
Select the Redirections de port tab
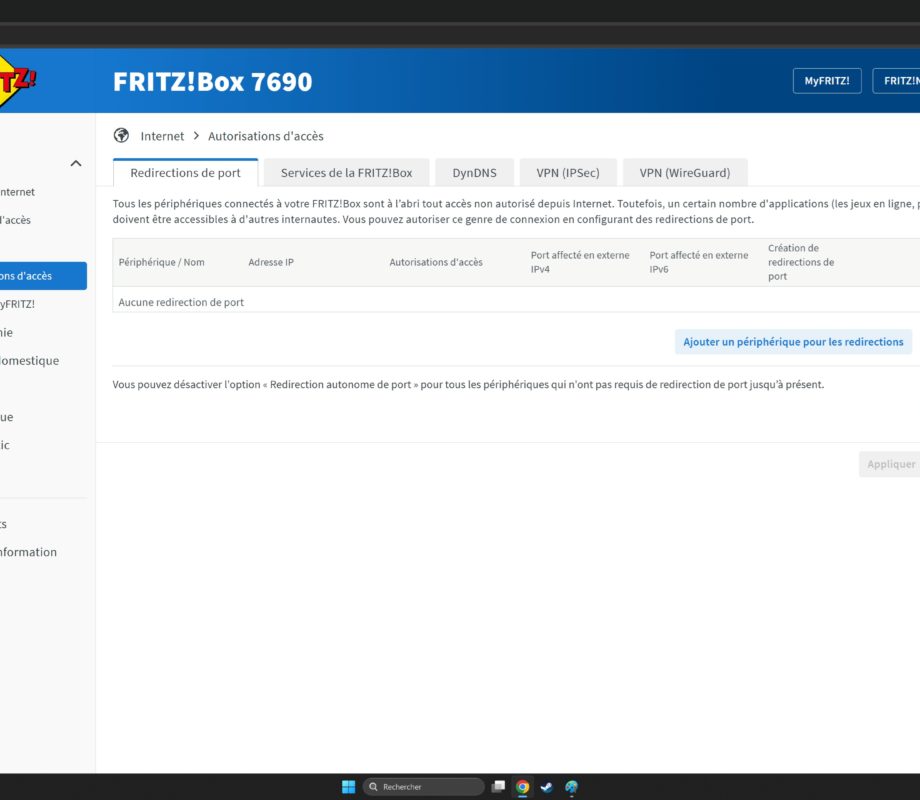click(185, 173)
